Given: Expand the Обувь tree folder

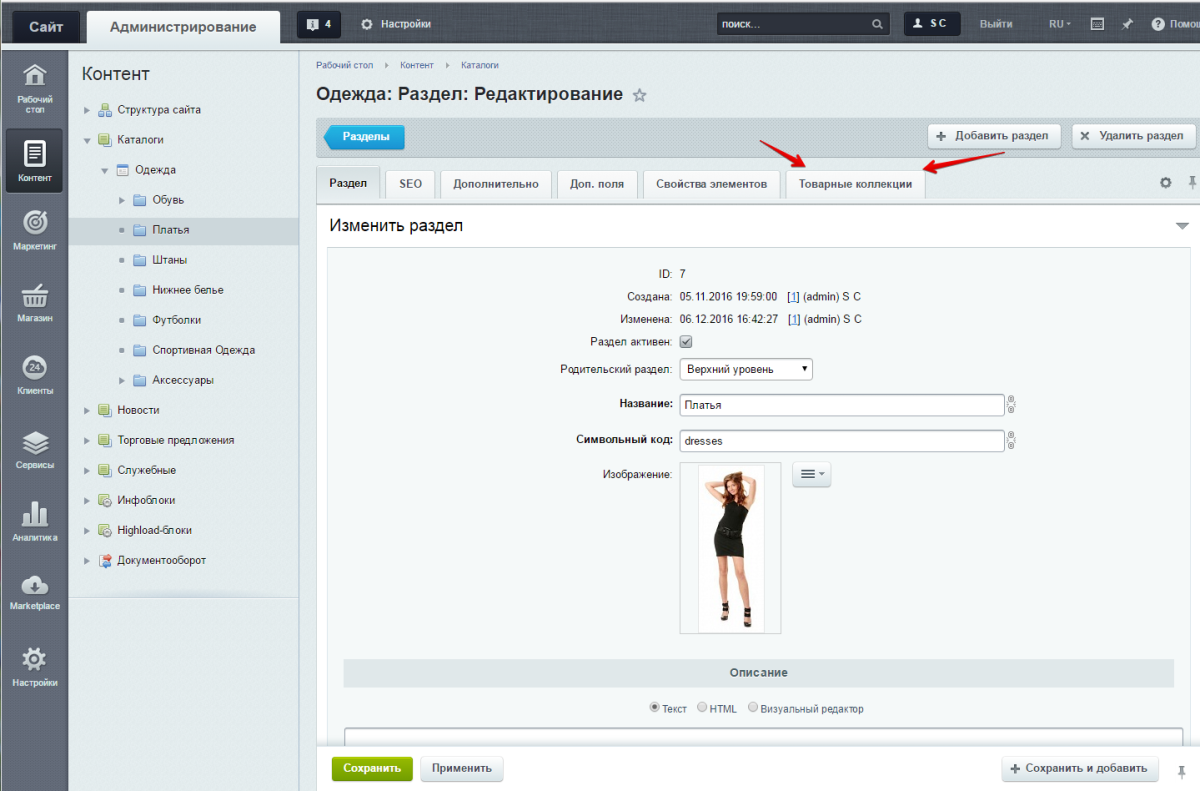Looking at the screenshot, I should pos(122,200).
